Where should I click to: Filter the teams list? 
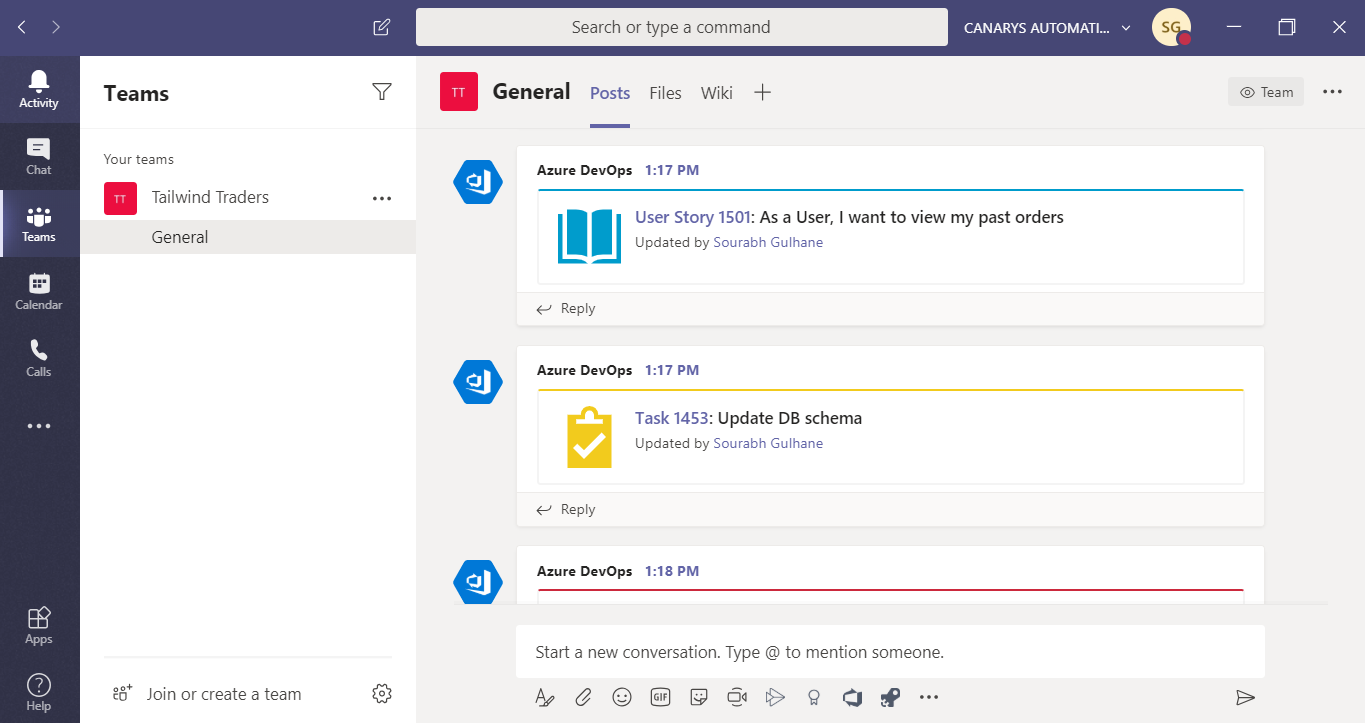(x=381, y=92)
